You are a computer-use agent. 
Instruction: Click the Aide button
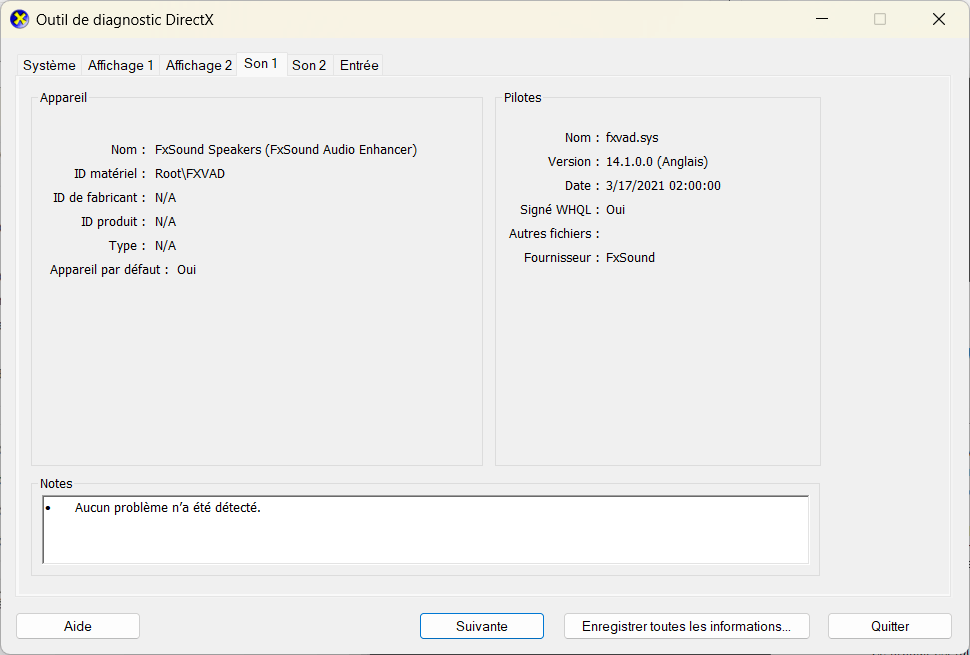tap(78, 626)
